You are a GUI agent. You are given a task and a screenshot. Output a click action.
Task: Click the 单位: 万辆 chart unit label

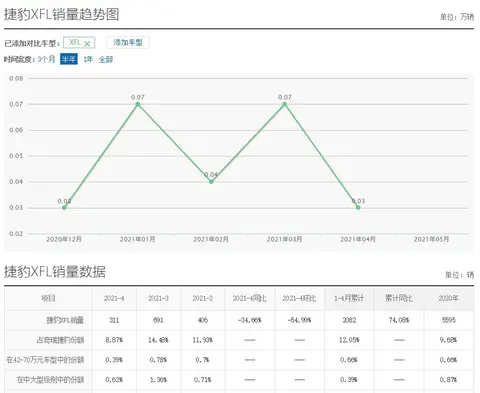(x=457, y=17)
